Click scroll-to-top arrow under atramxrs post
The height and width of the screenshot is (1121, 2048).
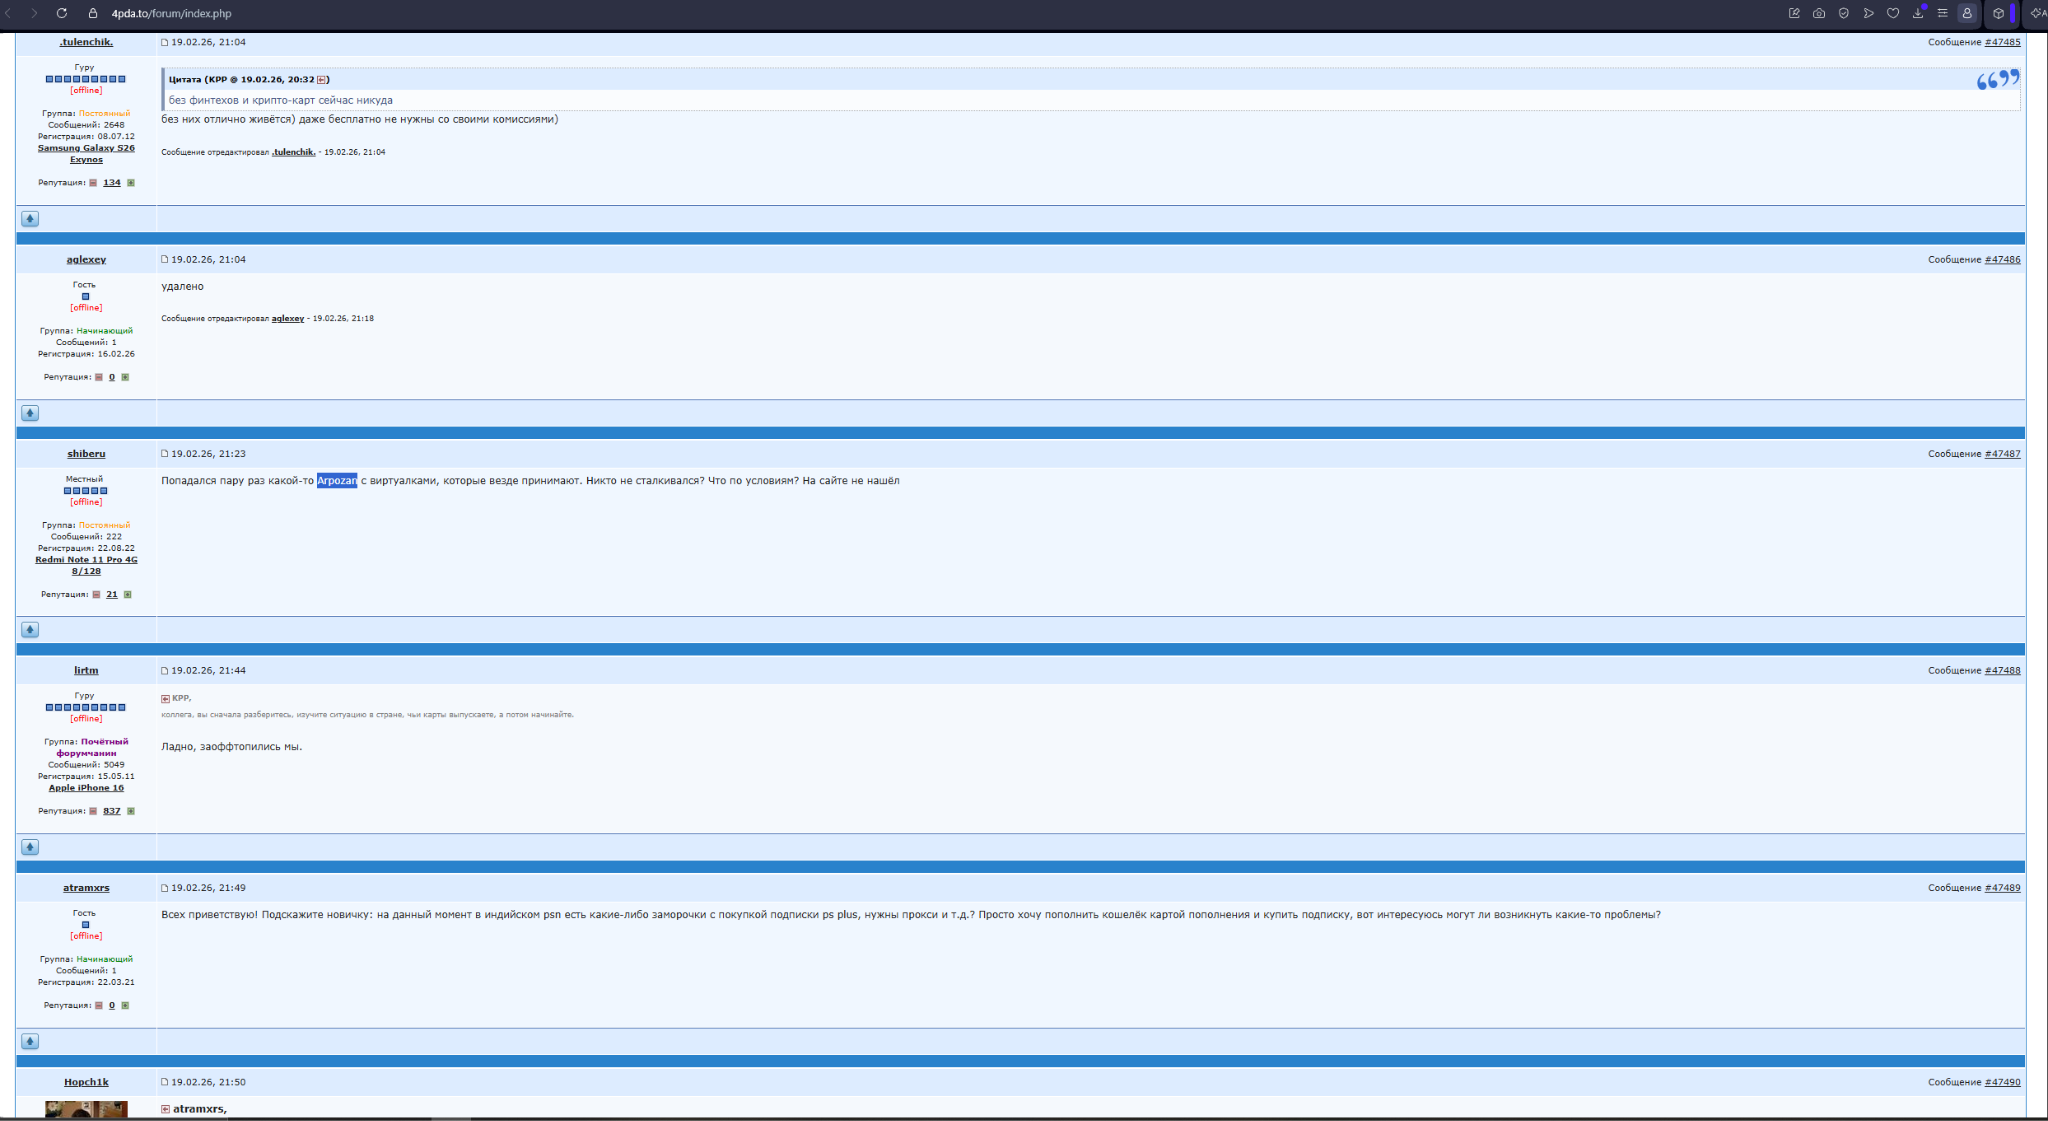pyautogui.click(x=30, y=1041)
